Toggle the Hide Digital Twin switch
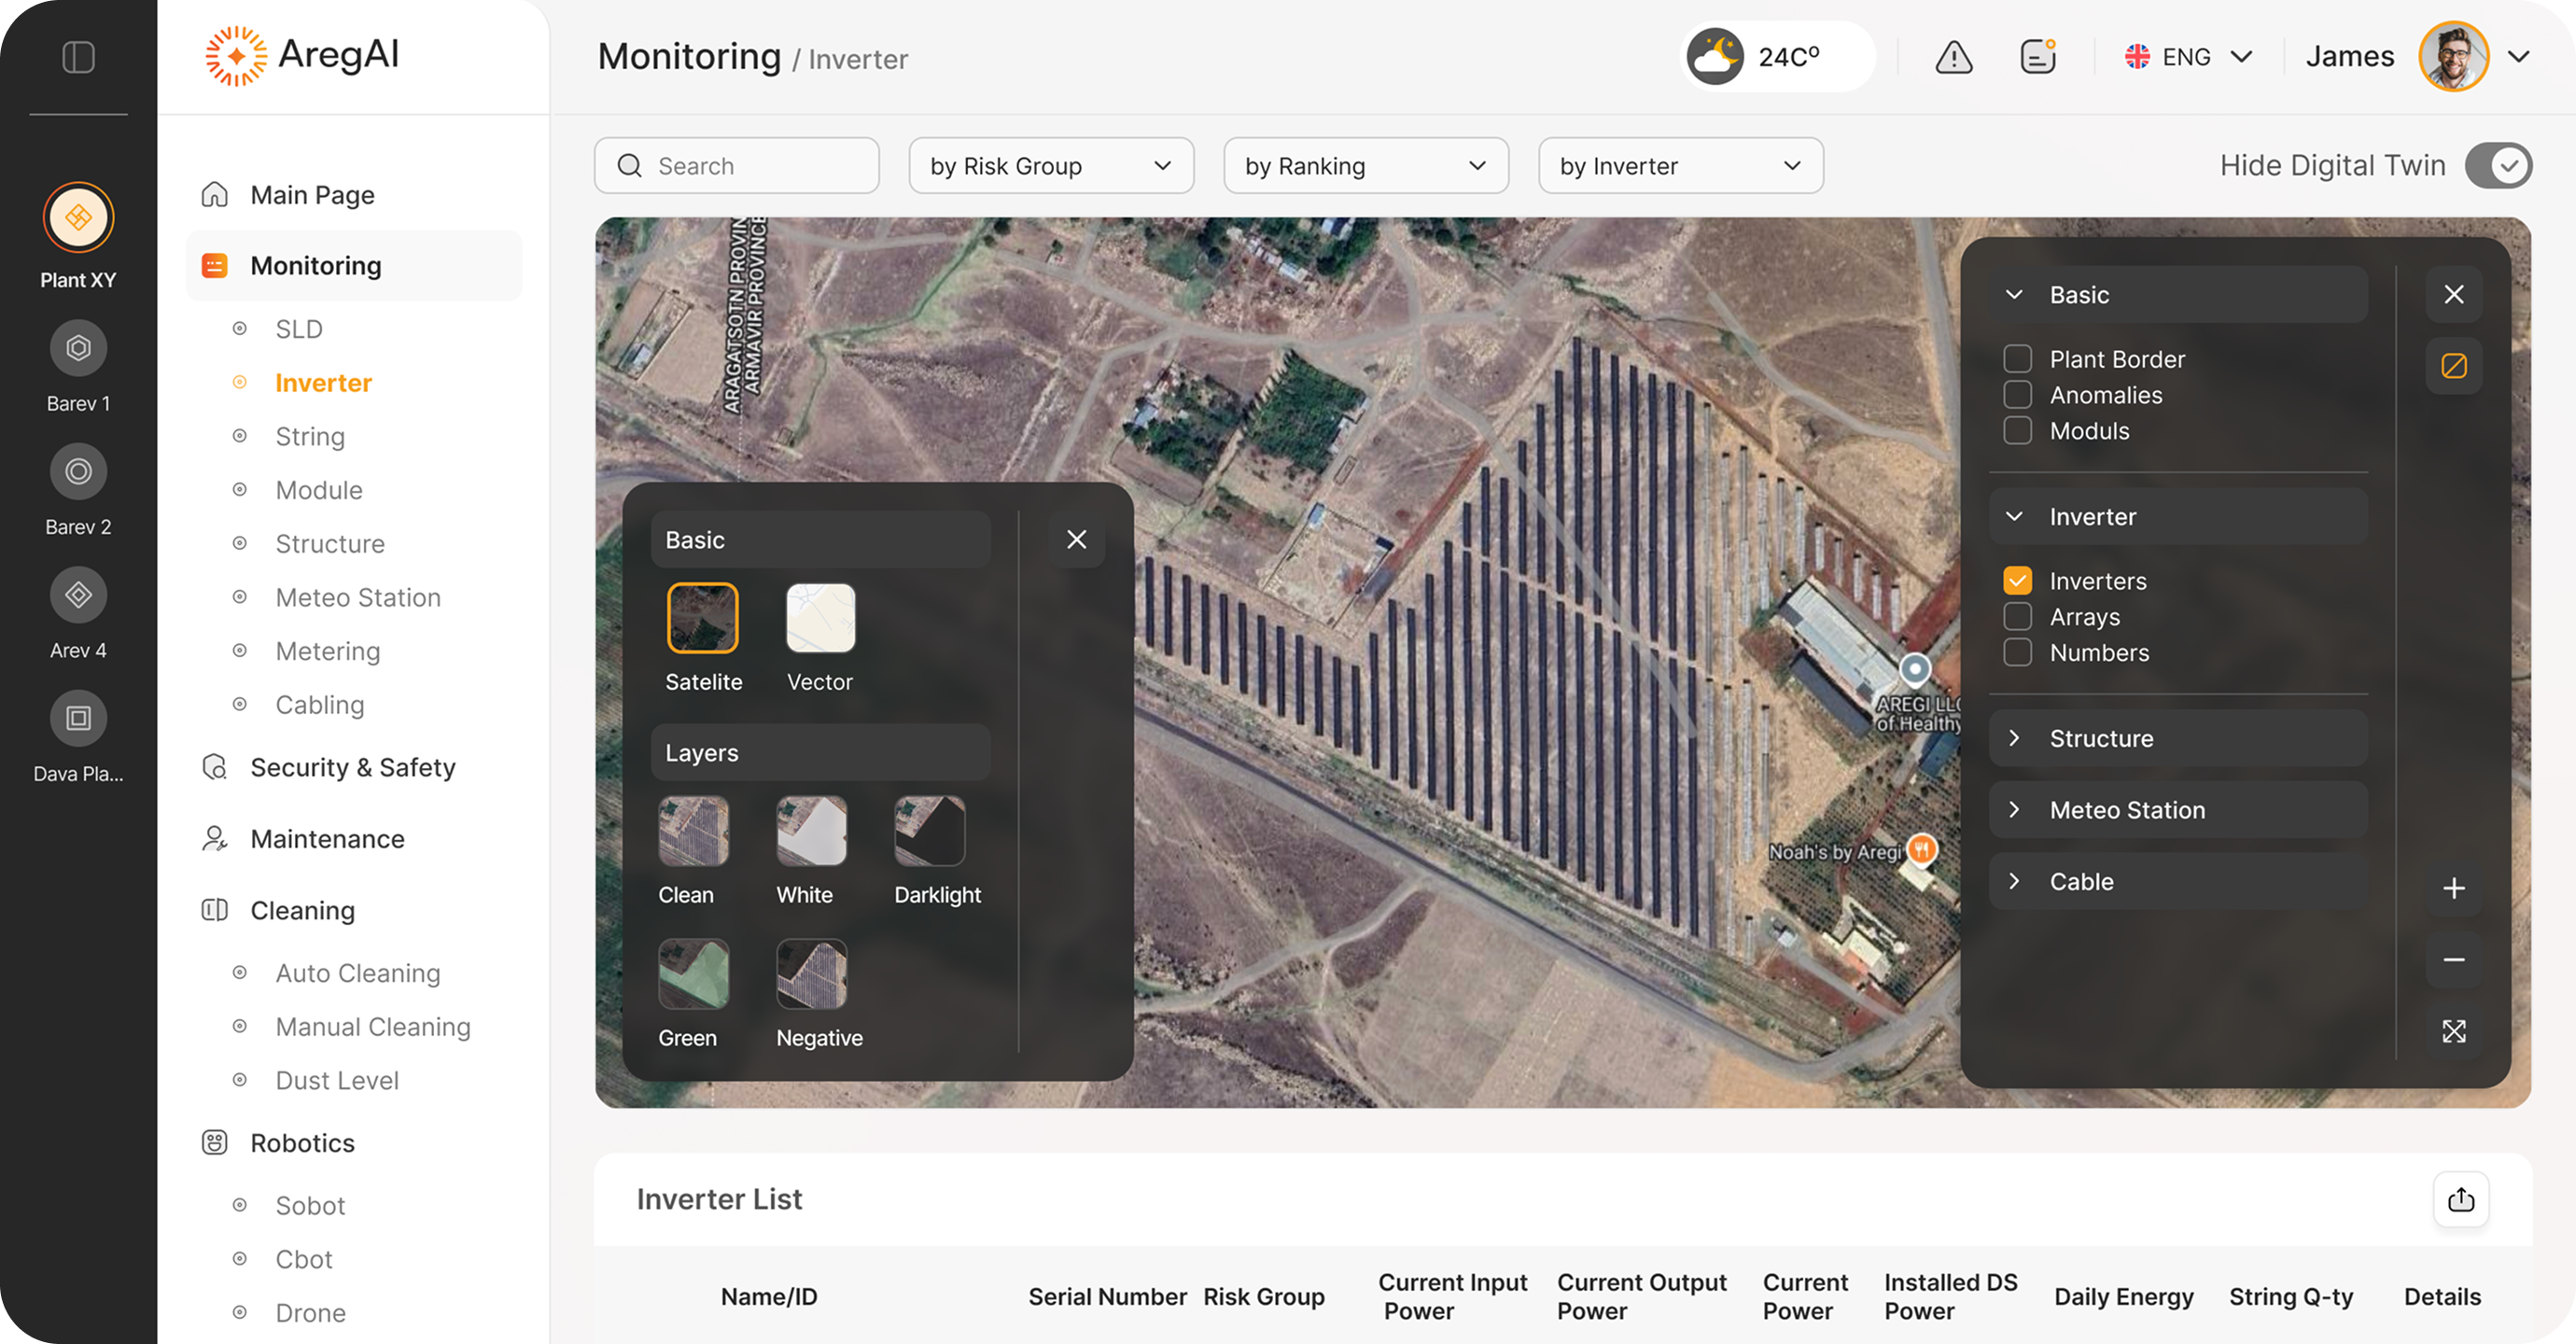 (x=2497, y=166)
